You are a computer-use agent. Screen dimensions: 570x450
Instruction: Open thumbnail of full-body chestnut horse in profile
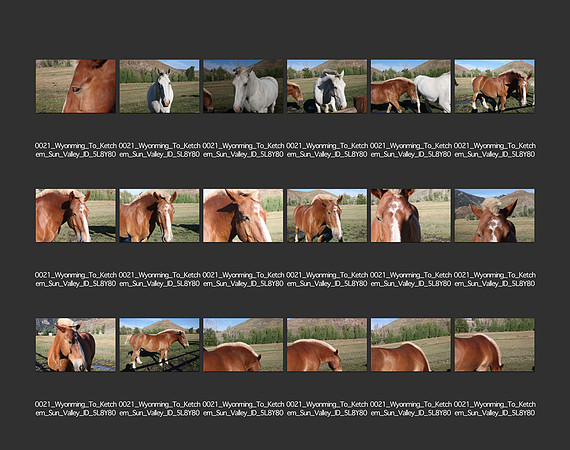coord(160,345)
